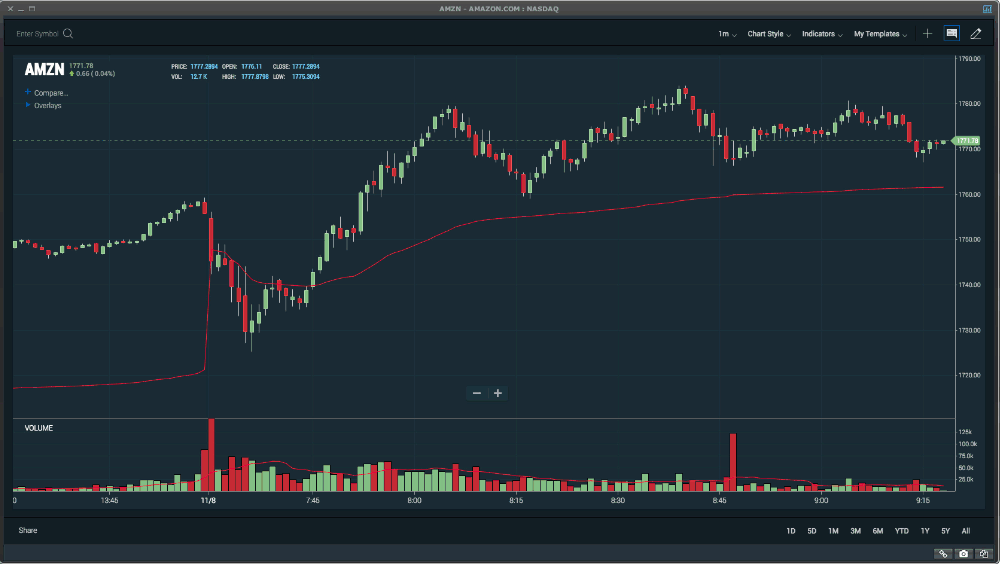Open the My Templates dropdown
Viewport: 1000px width, 564px height.
click(x=880, y=34)
